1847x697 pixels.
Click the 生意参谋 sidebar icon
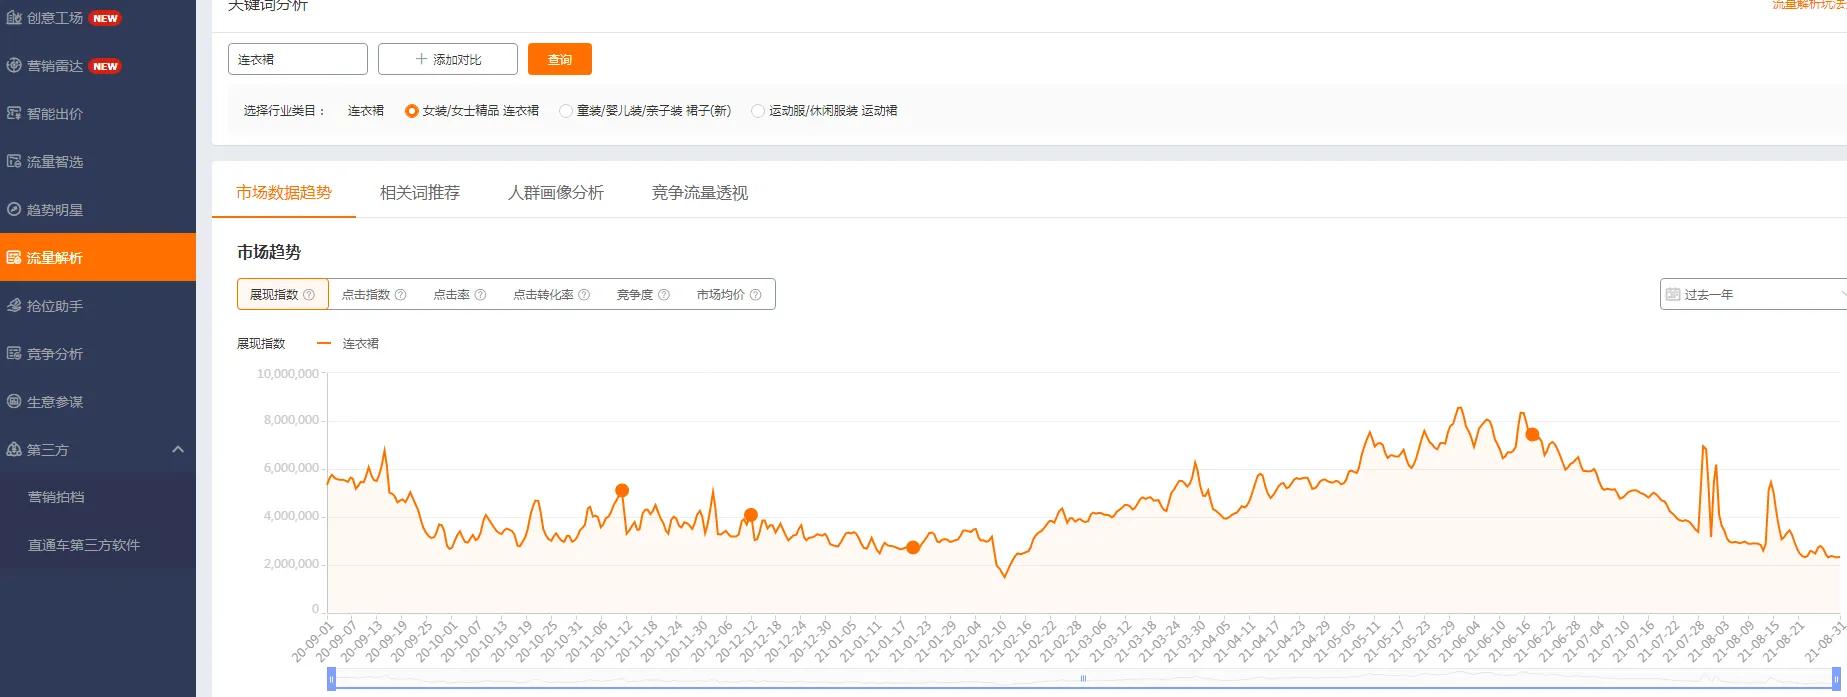14,402
